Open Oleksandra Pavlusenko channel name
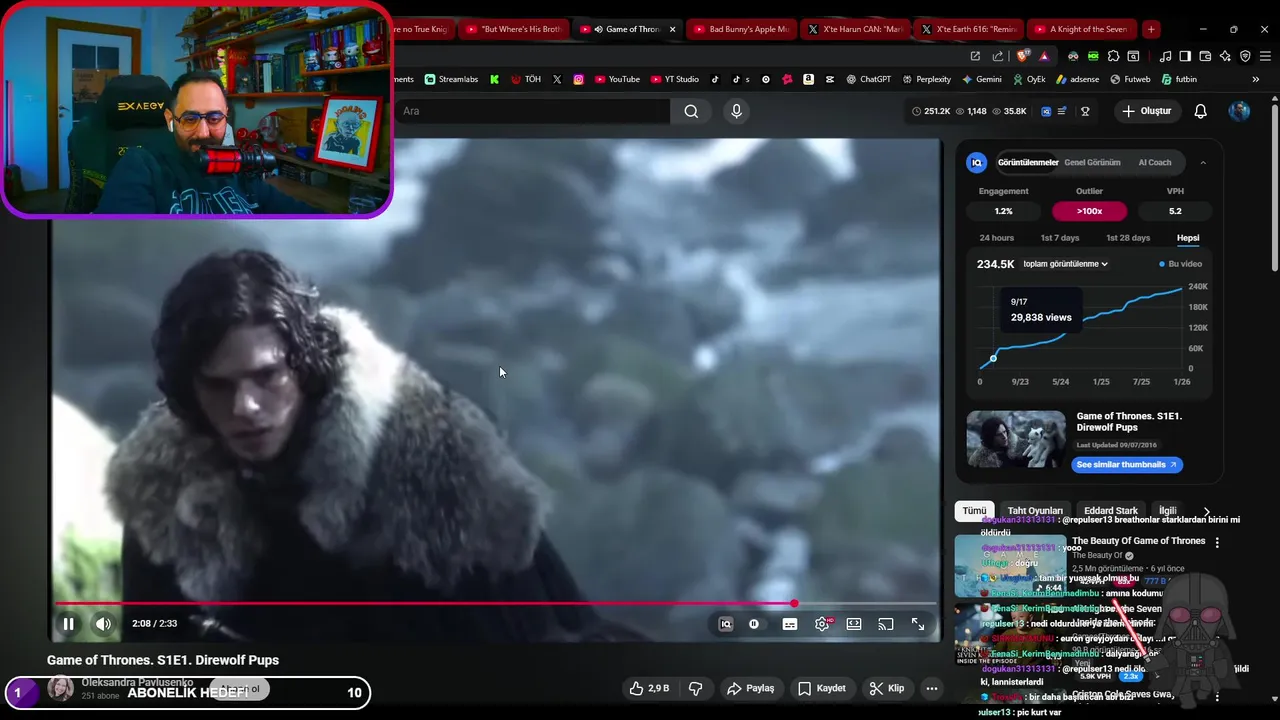1280x720 pixels. (x=137, y=682)
